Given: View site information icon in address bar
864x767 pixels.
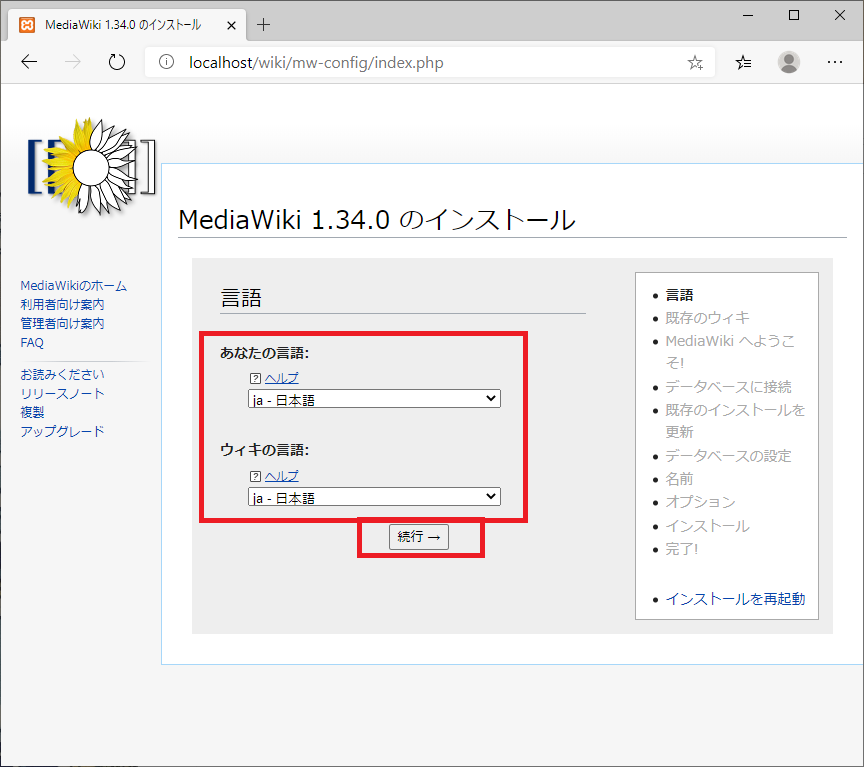Looking at the screenshot, I should pos(166,62).
